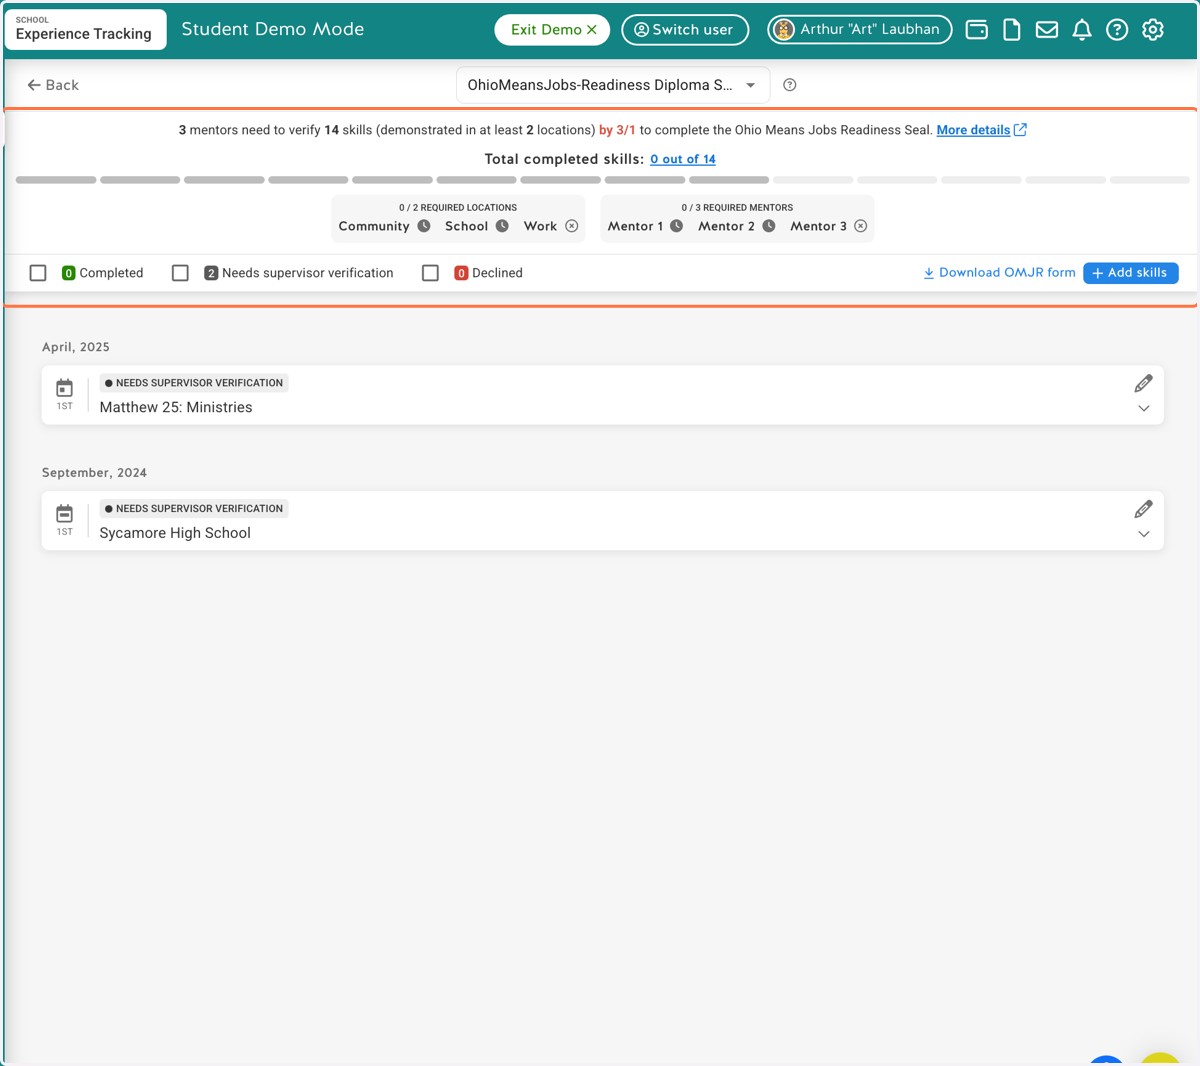Click the Matthew 25: Ministries title

(x=176, y=407)
